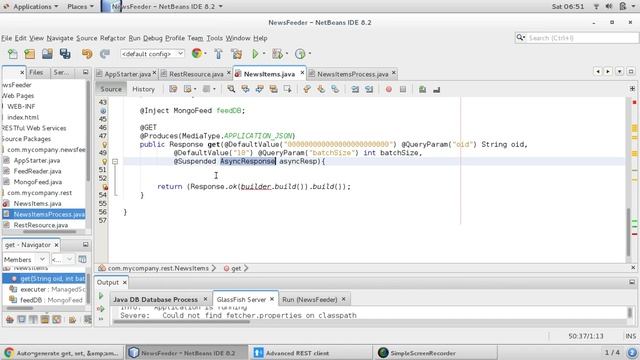Click the Start Macro Recording red icon
This screenshot has width=640, height=360.
click(x=389, y=89)
